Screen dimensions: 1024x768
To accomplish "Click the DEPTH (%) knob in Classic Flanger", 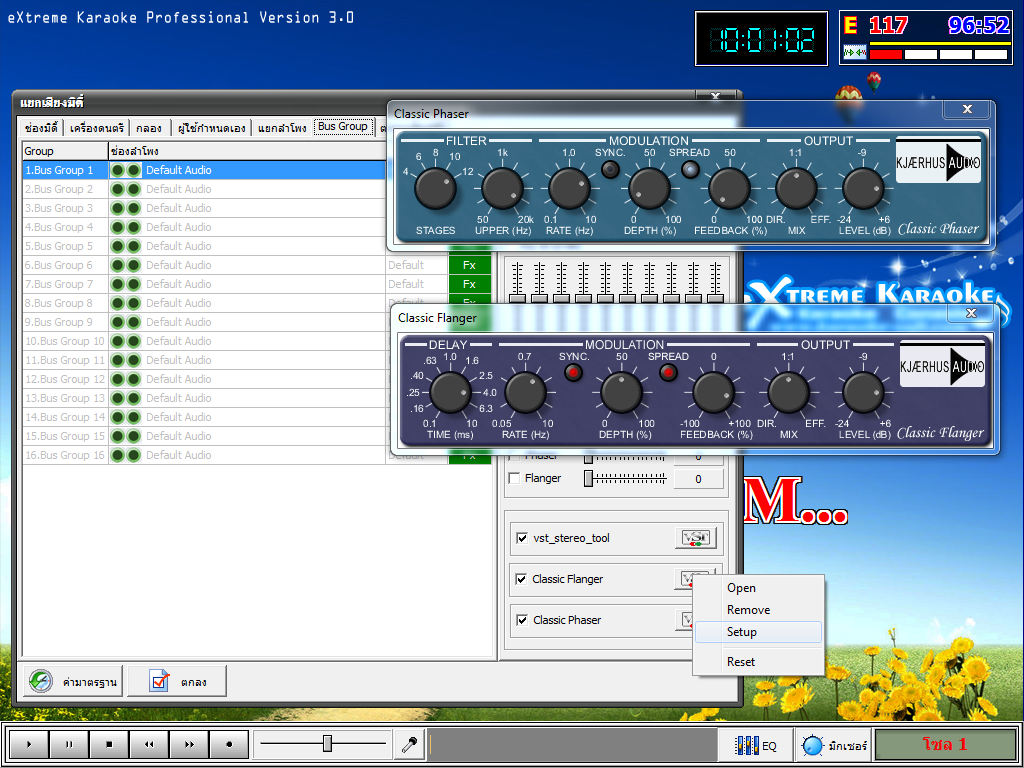I will point(622,393).
